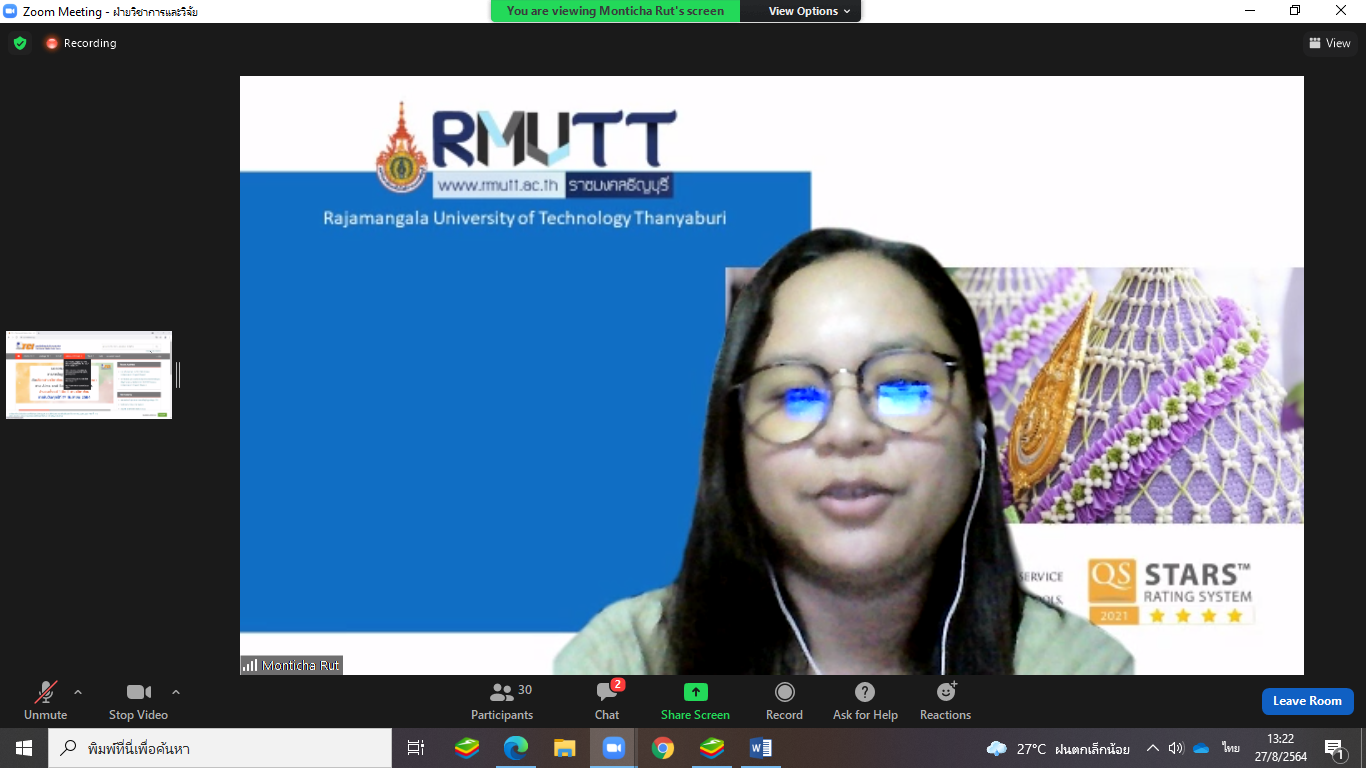Select the shared screen thumbnail
Image resolution: width=1366 pixels, height=768 pixels.
coord(89,375)
